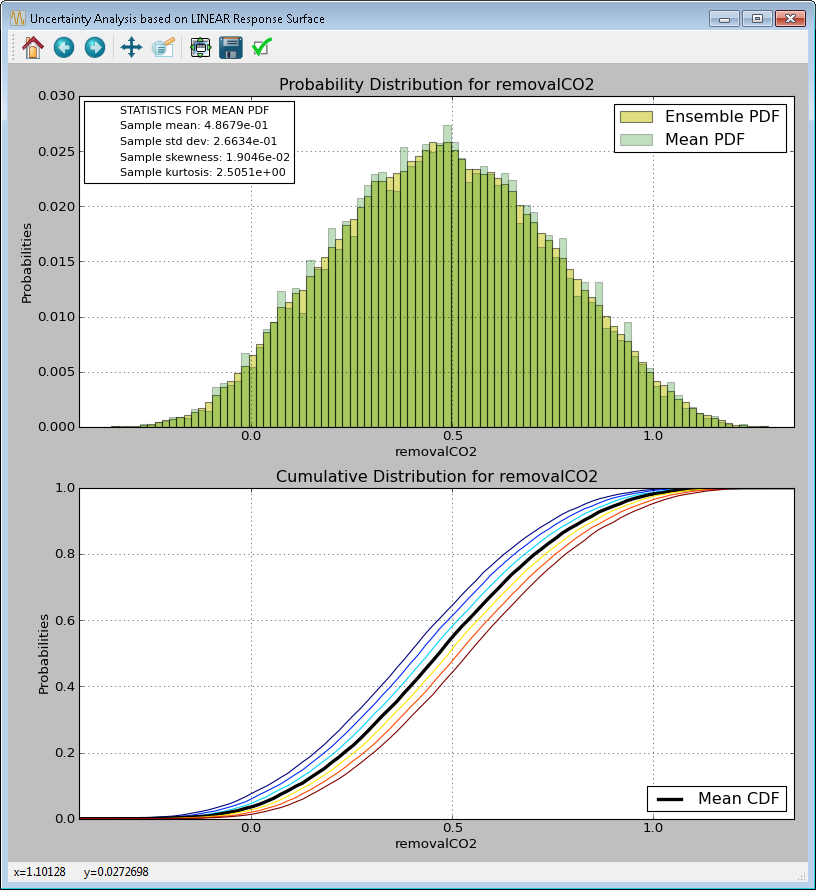This screenshot has height=890, width=816.
Task: Click the green checkmark toolbar icon
Action: pos(263,46)
